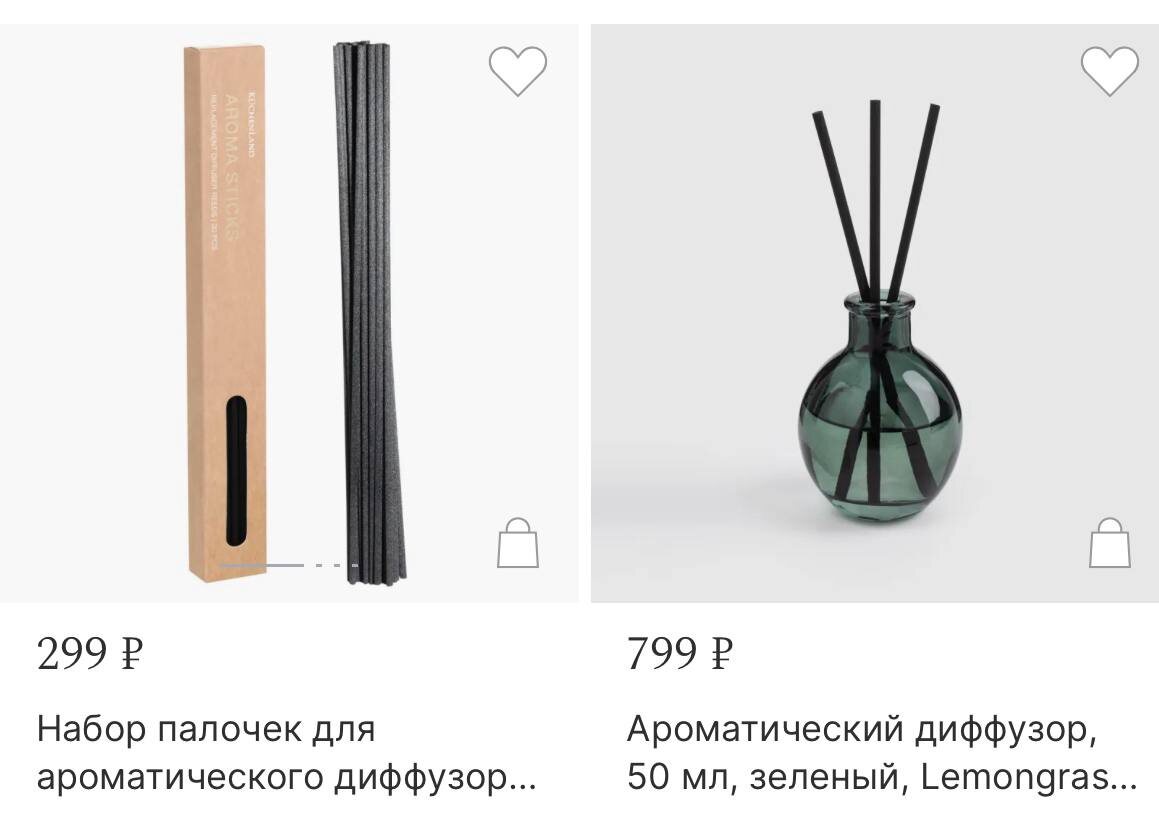Click the last dash of carousel indicator

[355, 565]
